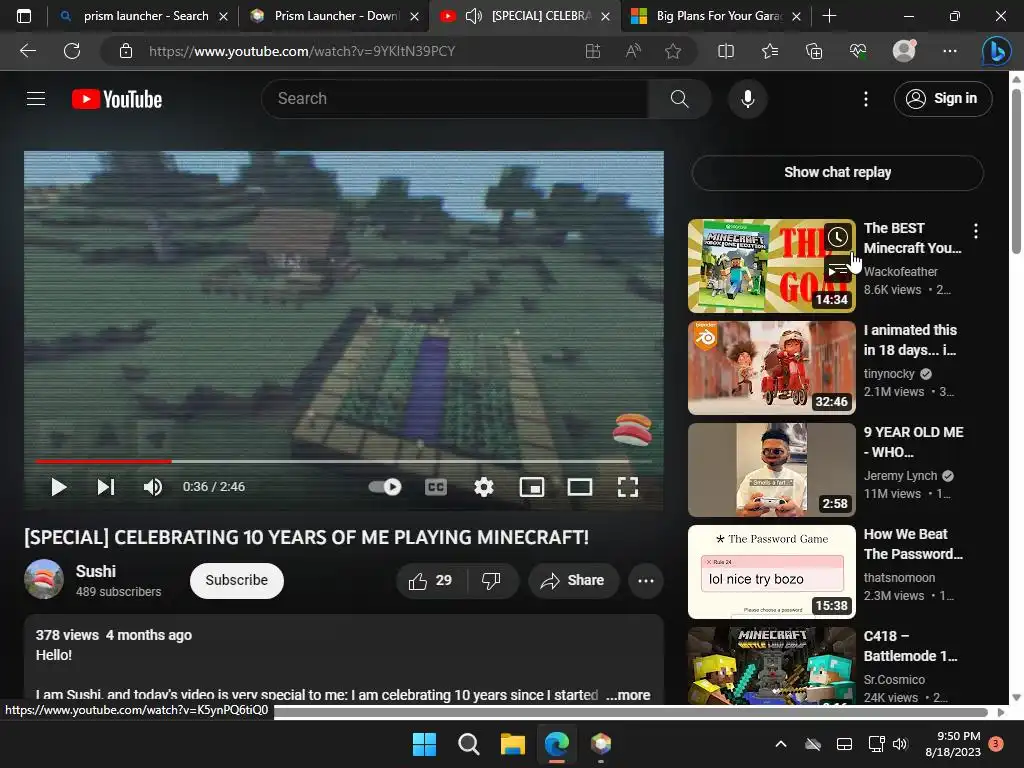Like the video with 29 likes
The width and height of the screenshot is (1024, 768).
coord(430,581)
